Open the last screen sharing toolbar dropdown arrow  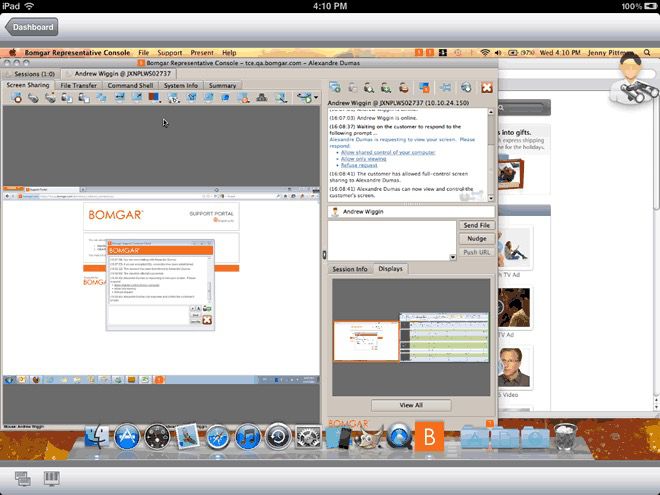316,98
